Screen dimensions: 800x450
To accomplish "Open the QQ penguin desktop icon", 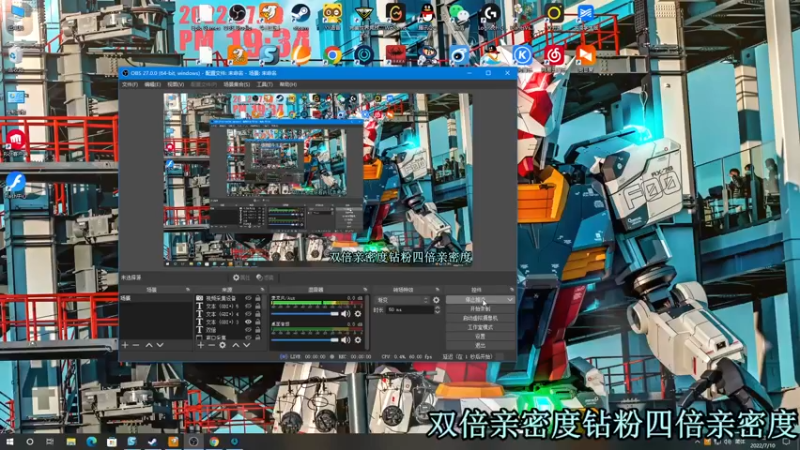I will click(x=427, y=14).
